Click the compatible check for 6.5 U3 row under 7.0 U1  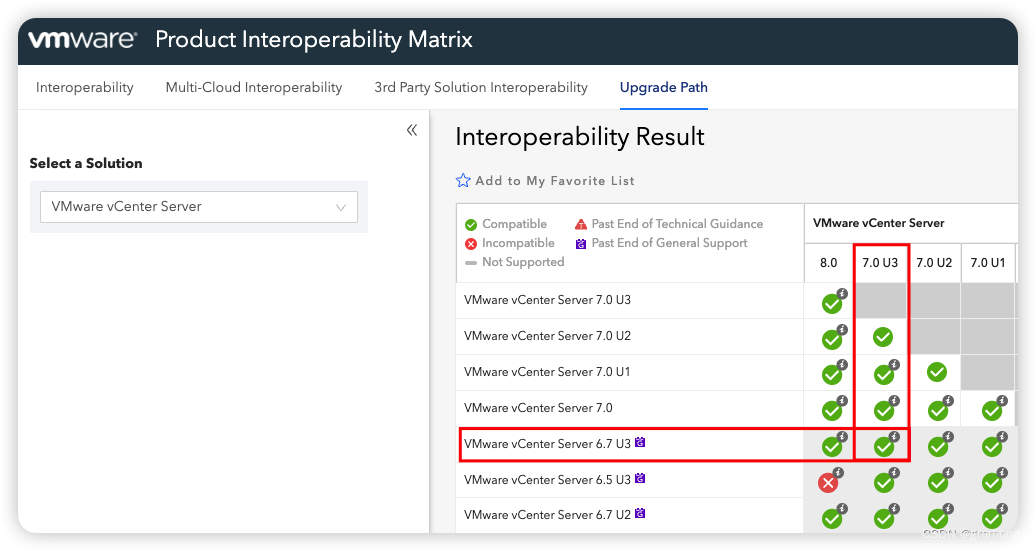[x=991, y=482]
